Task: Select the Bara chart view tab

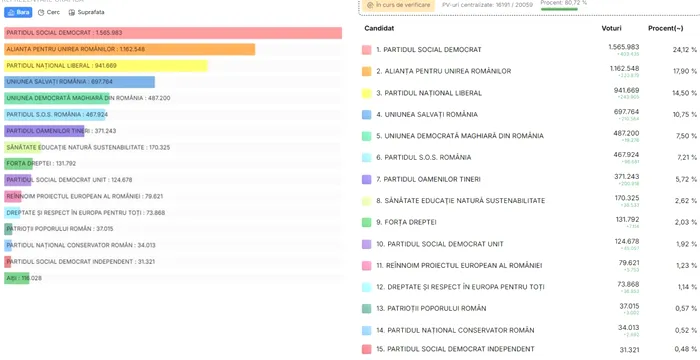Action: click(x=18, y=13)
